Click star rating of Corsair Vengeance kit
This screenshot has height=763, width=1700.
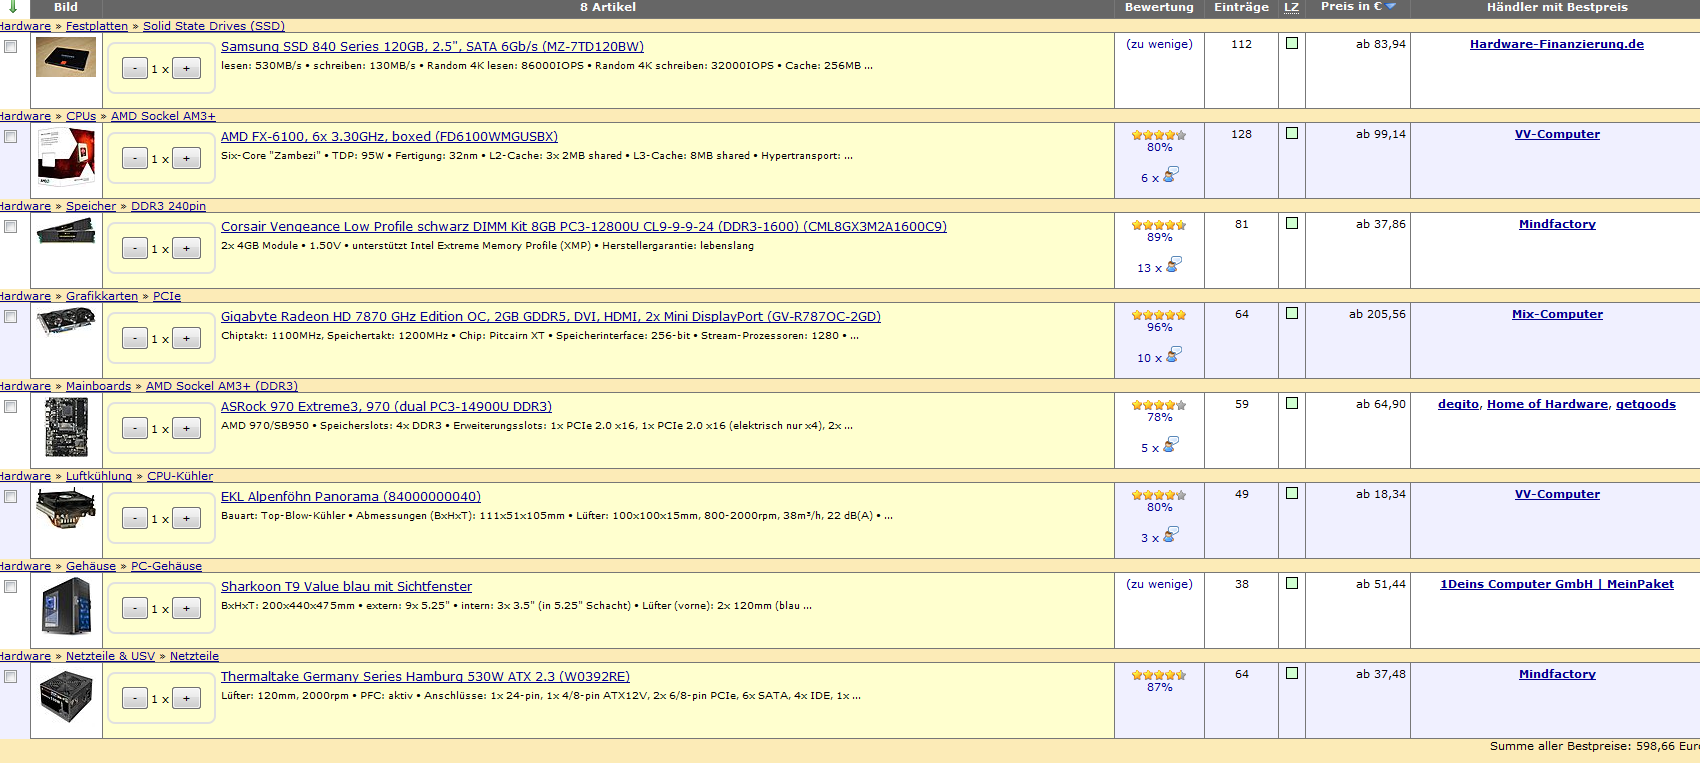(x=1159, y=225)
